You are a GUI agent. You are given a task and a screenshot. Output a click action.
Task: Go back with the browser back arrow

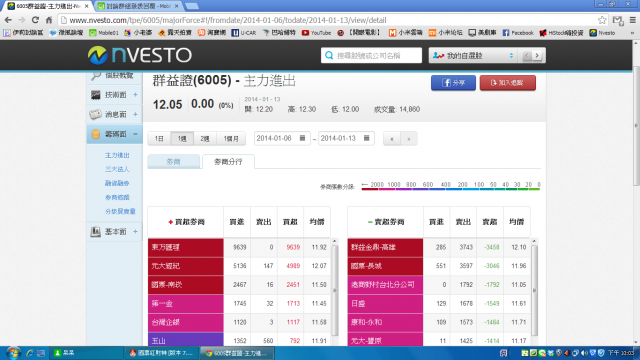tap(8, 20)
